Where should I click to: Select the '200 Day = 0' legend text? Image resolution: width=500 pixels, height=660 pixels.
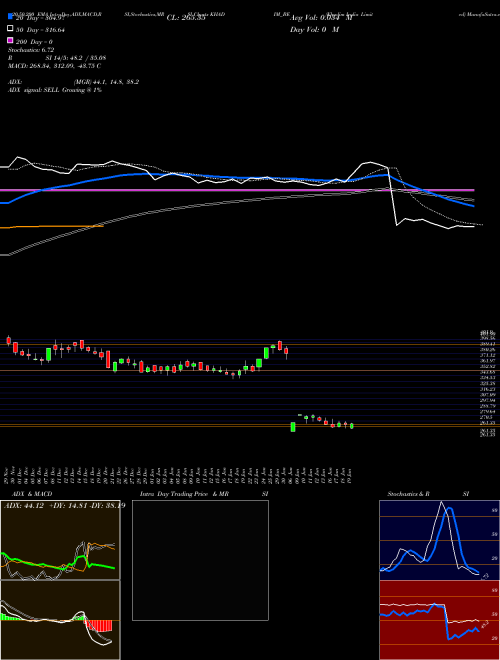(34, 42)
